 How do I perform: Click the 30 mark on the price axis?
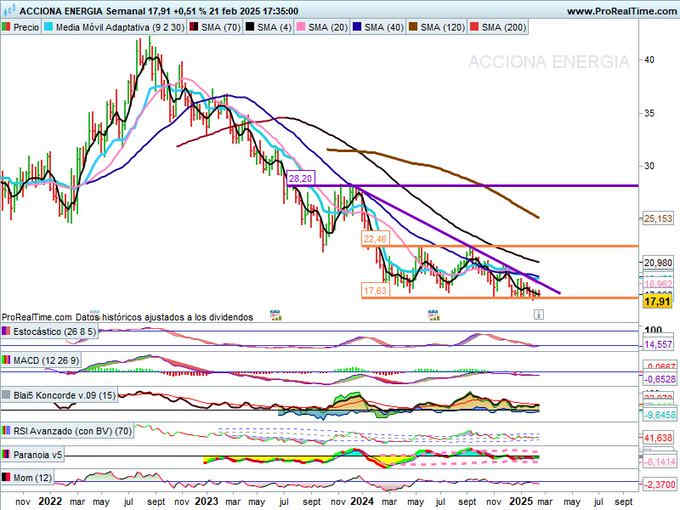(649, 166)
